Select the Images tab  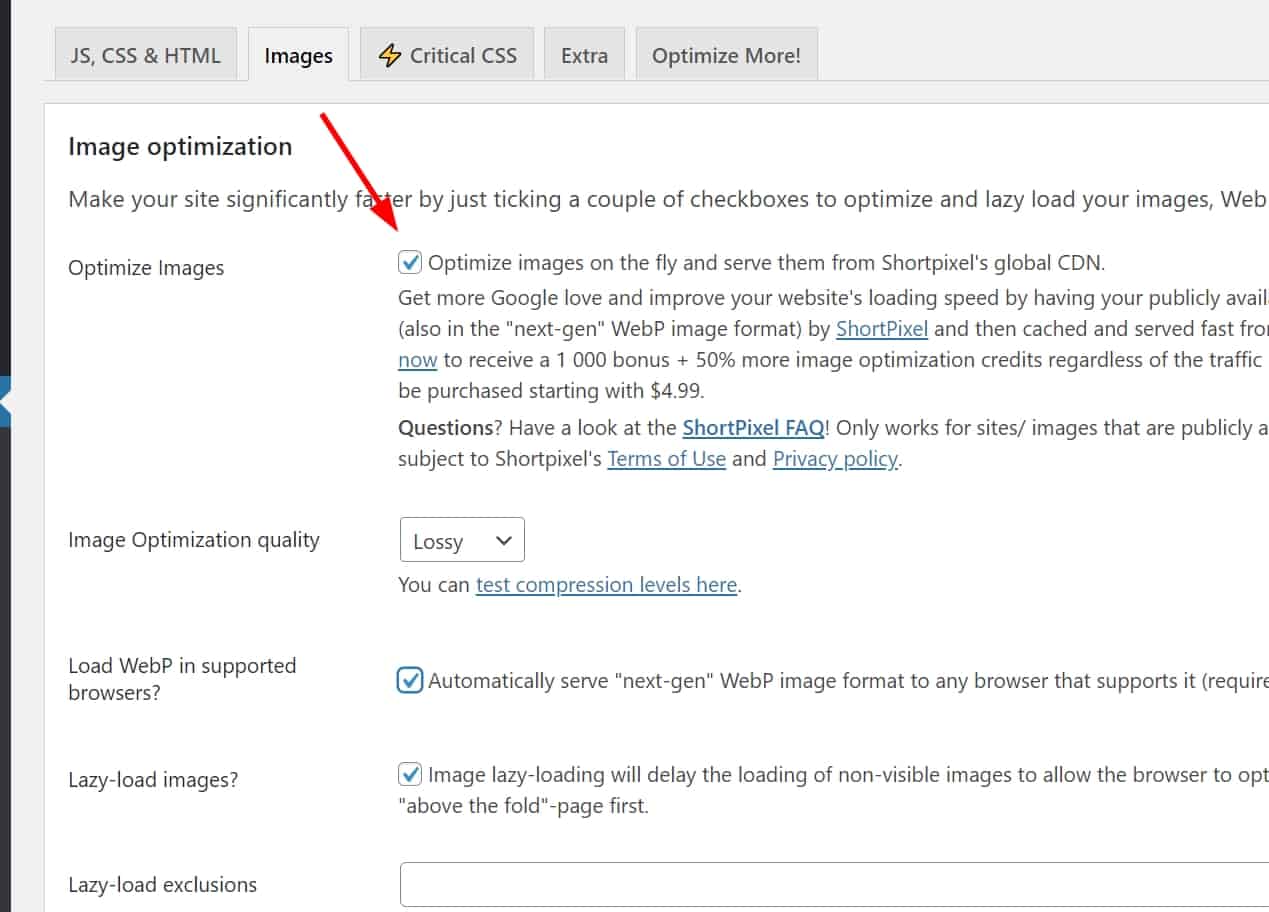tap(298, 56)
